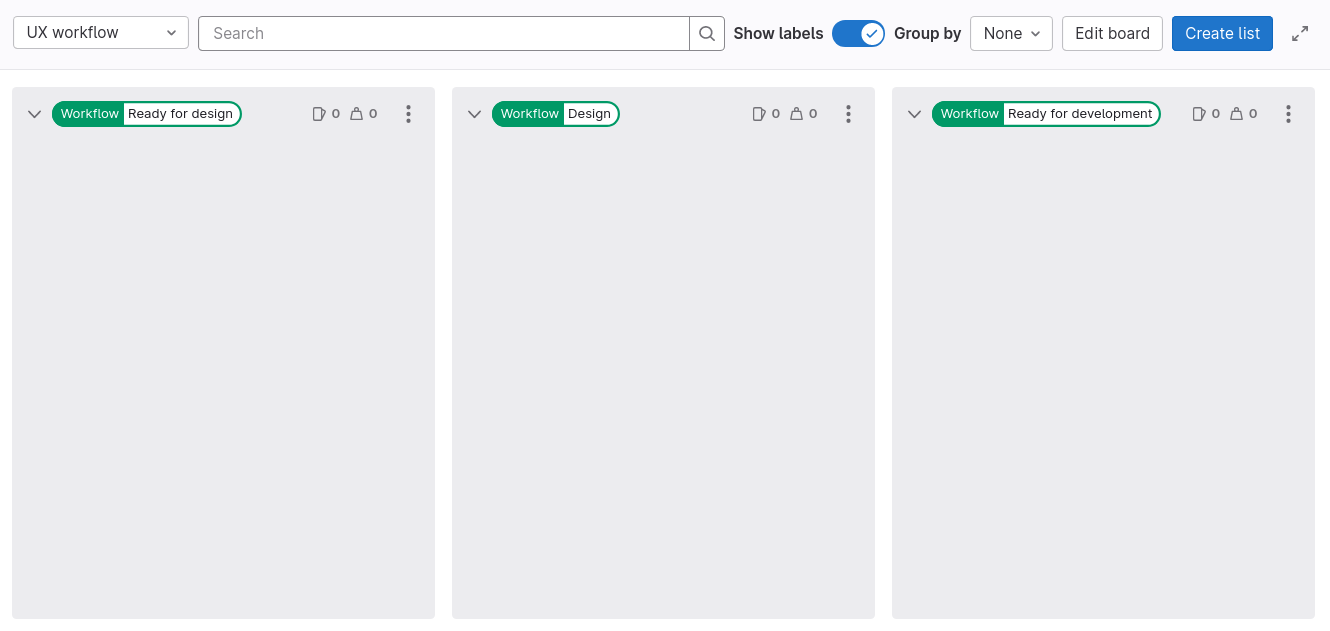This screenshot has width=1330, height=631.
Task: Collapse the Ready for development list
Action: [x=913, y=113]
